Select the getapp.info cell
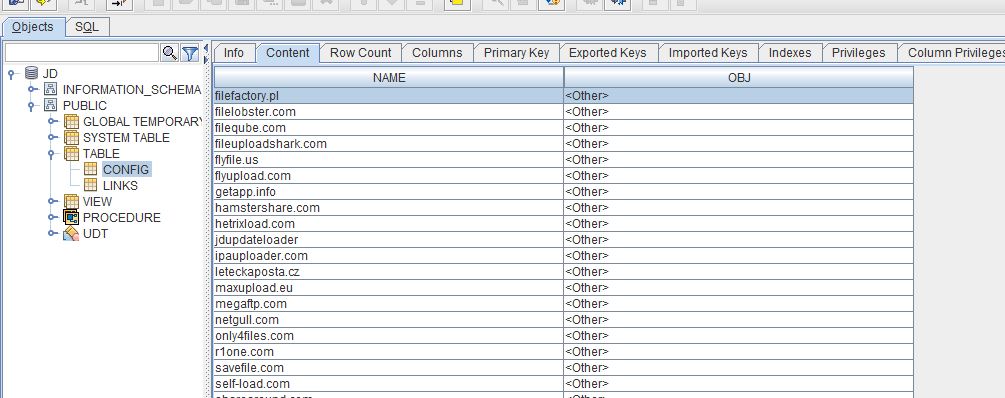The image size is (1005, 398). coord(389,192)
